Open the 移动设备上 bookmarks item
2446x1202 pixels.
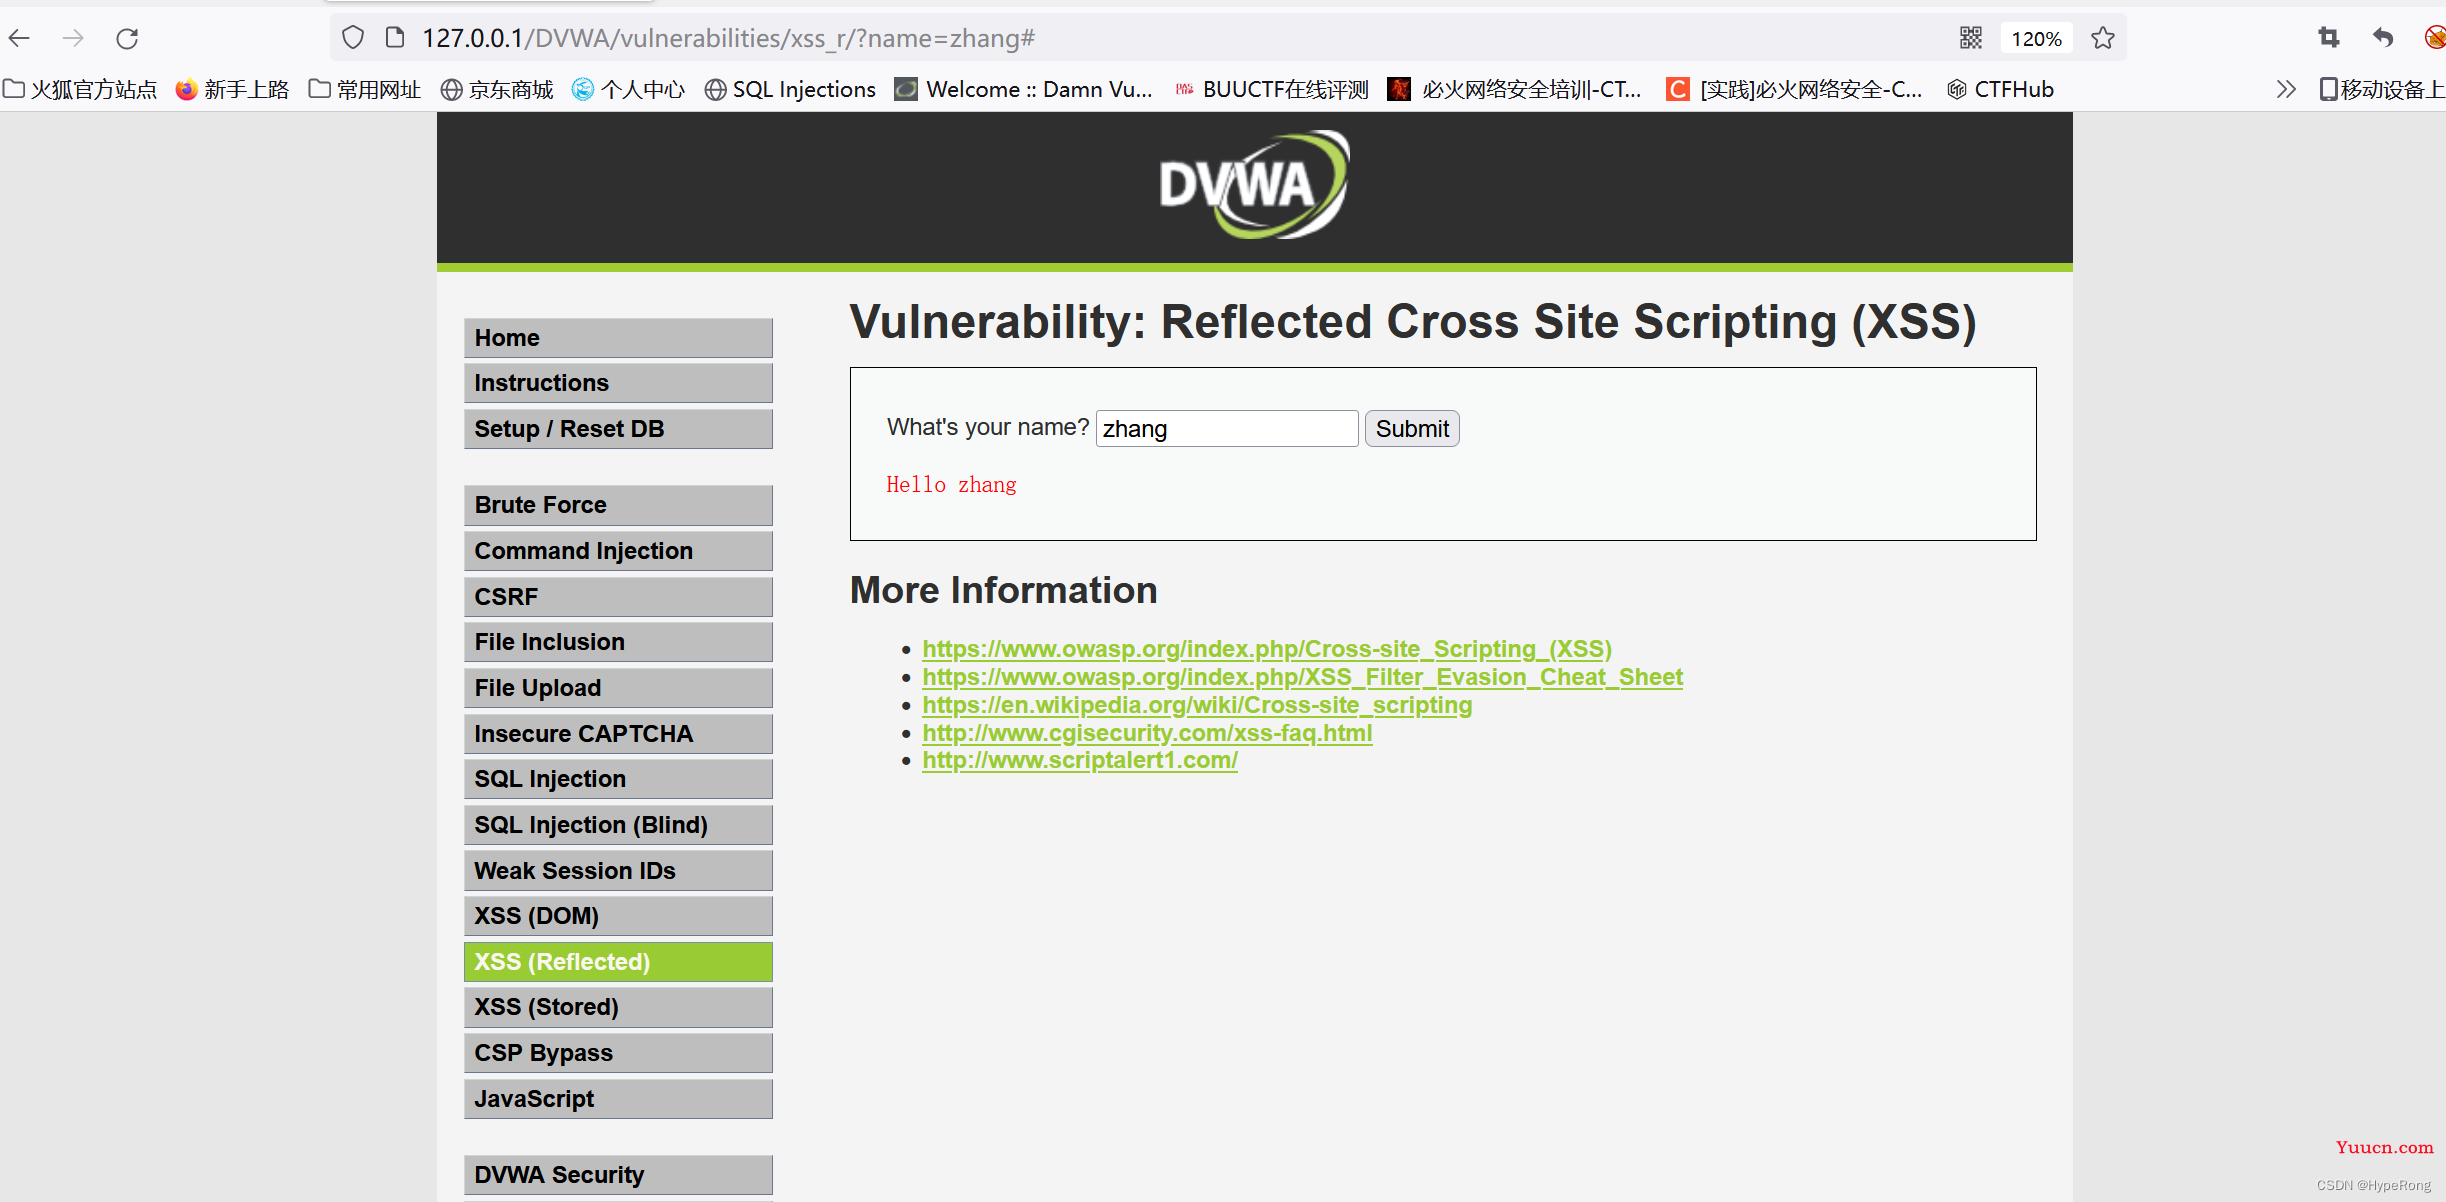pos(2382,89)
